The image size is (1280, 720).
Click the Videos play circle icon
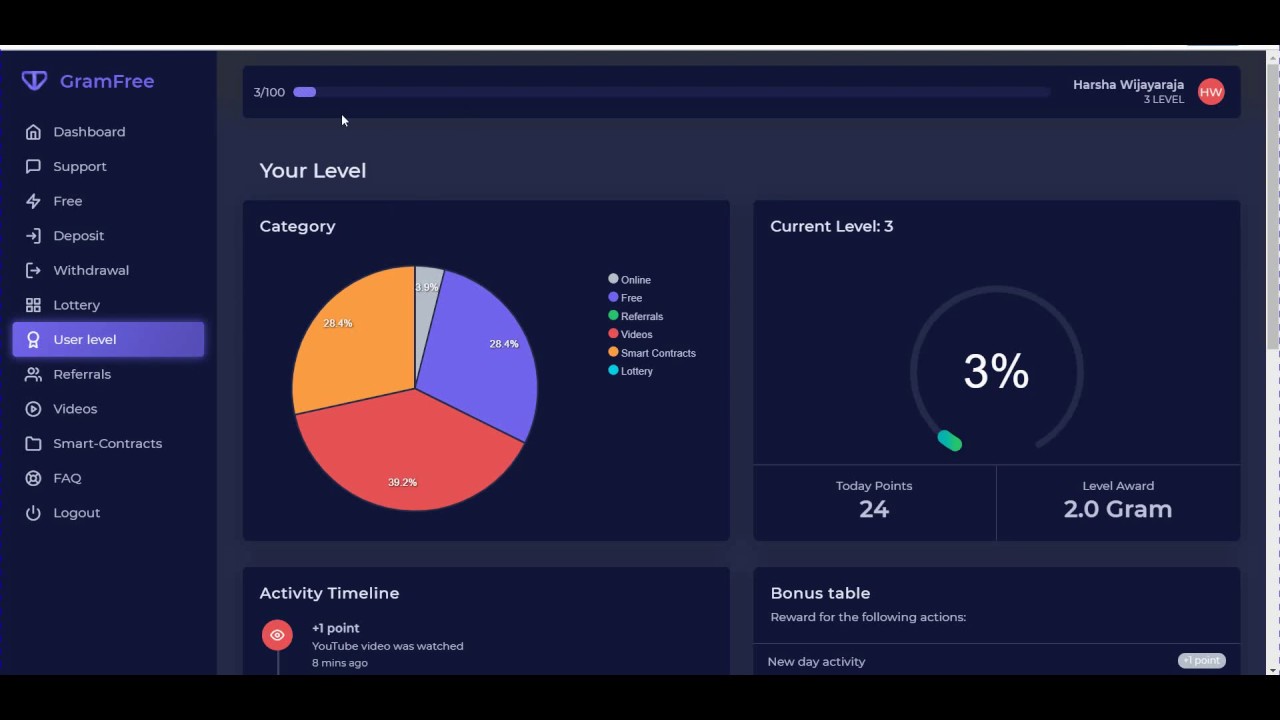pos(33,409)
